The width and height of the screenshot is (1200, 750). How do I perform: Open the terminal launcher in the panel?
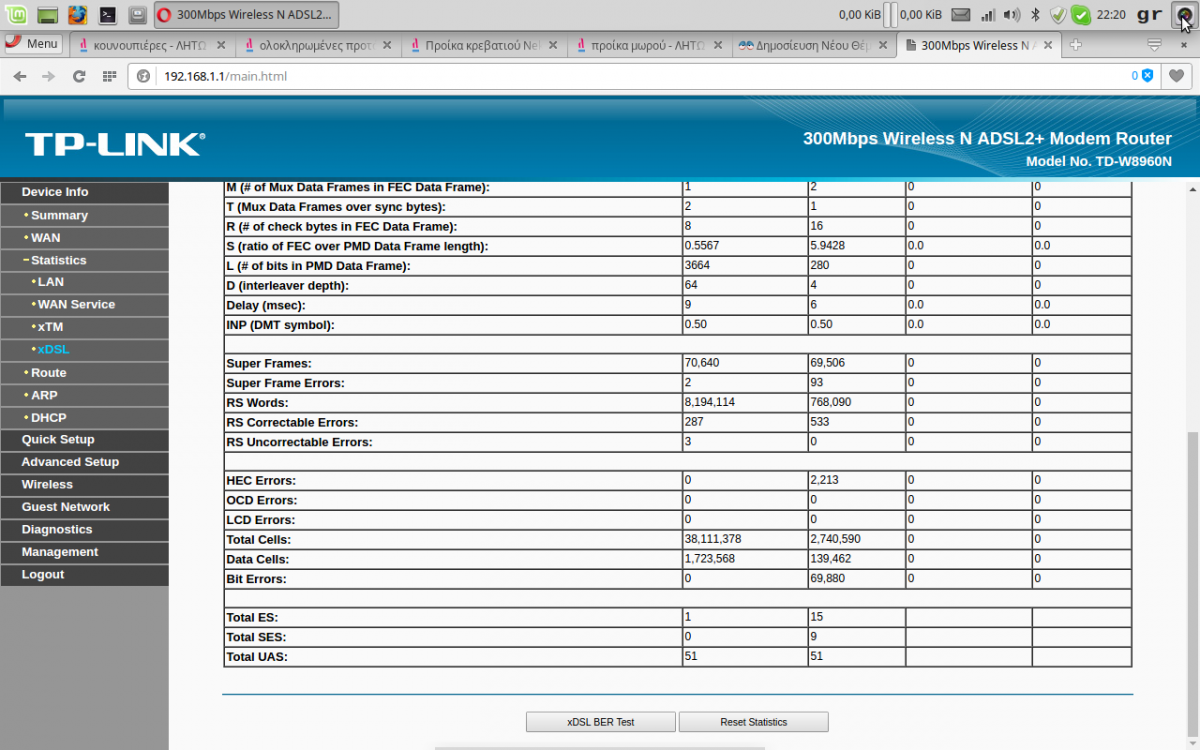click(x=108, y=15)
